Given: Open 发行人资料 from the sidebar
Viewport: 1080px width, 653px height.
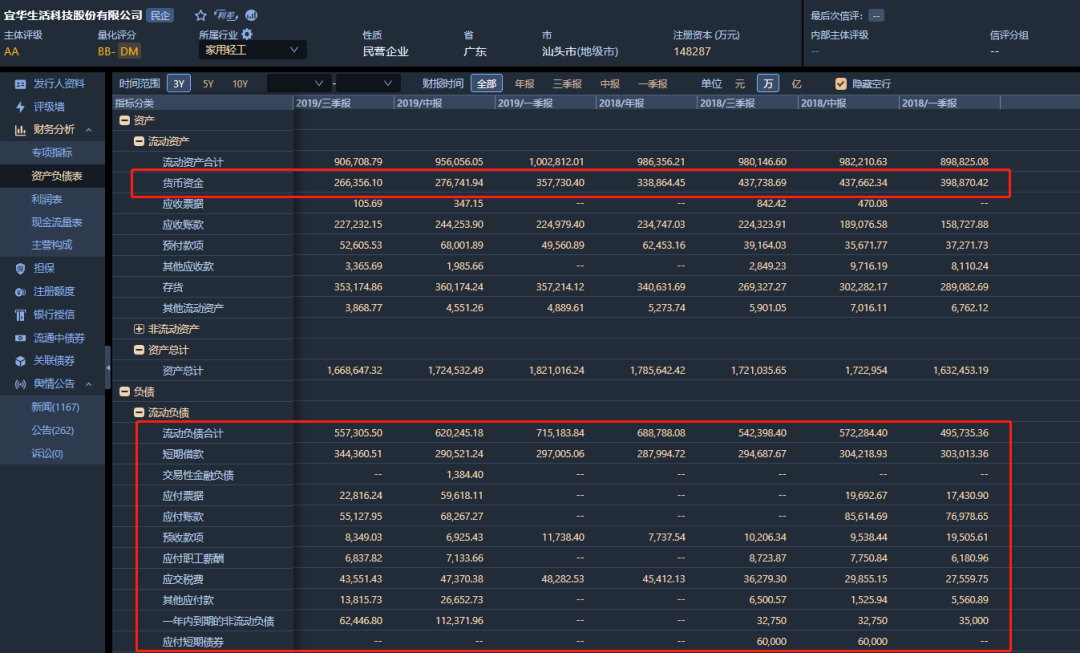Looking at the screenshot, I should pos(58,84).
